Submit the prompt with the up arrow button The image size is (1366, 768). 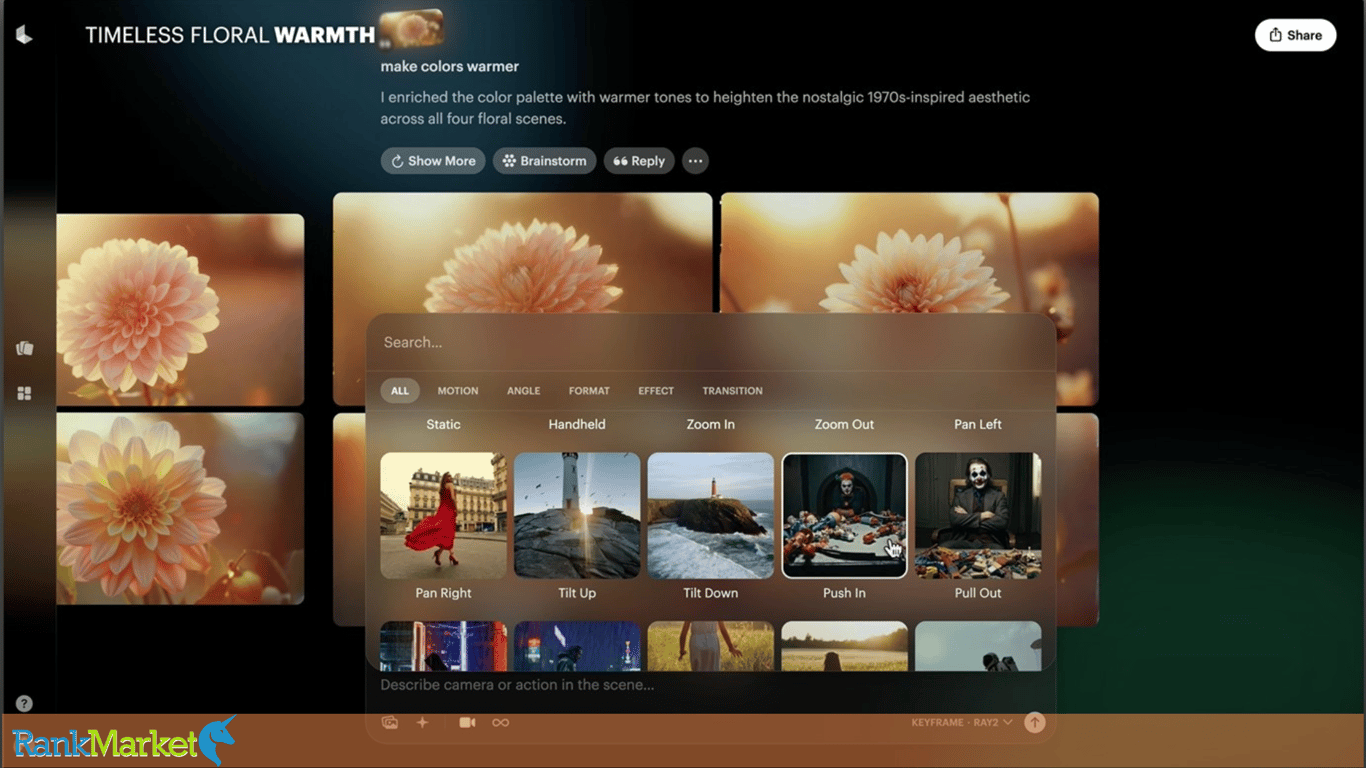click(x=1035, y=722)
